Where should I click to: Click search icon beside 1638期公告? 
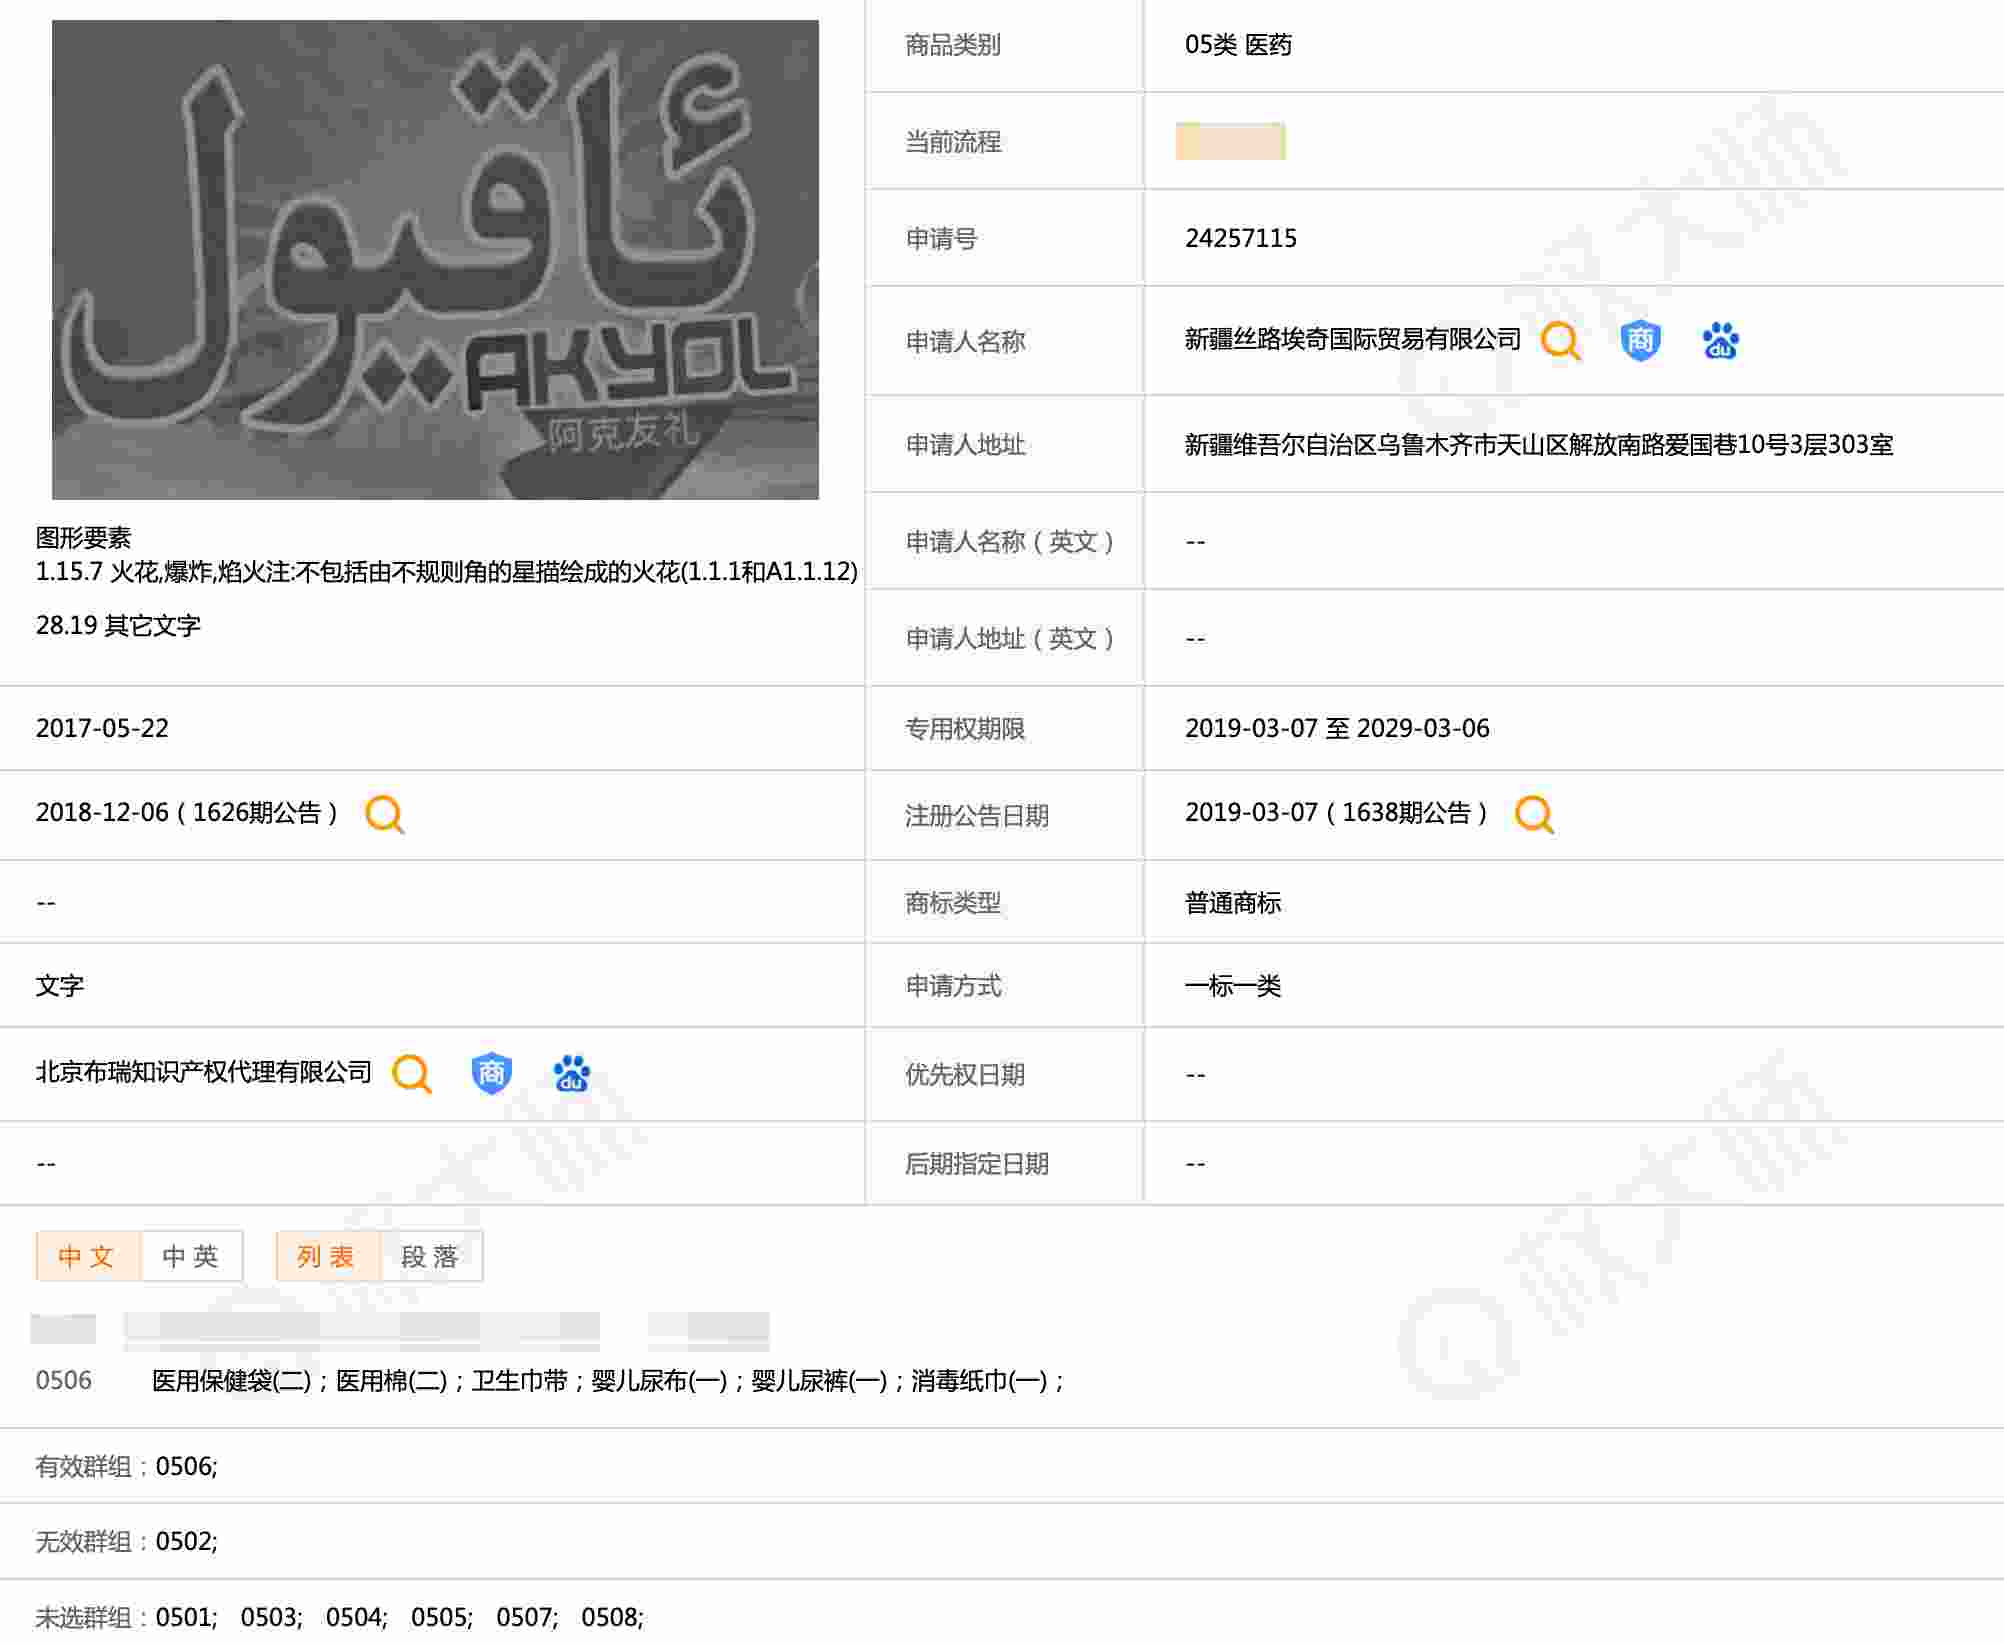pos(1534,814)
